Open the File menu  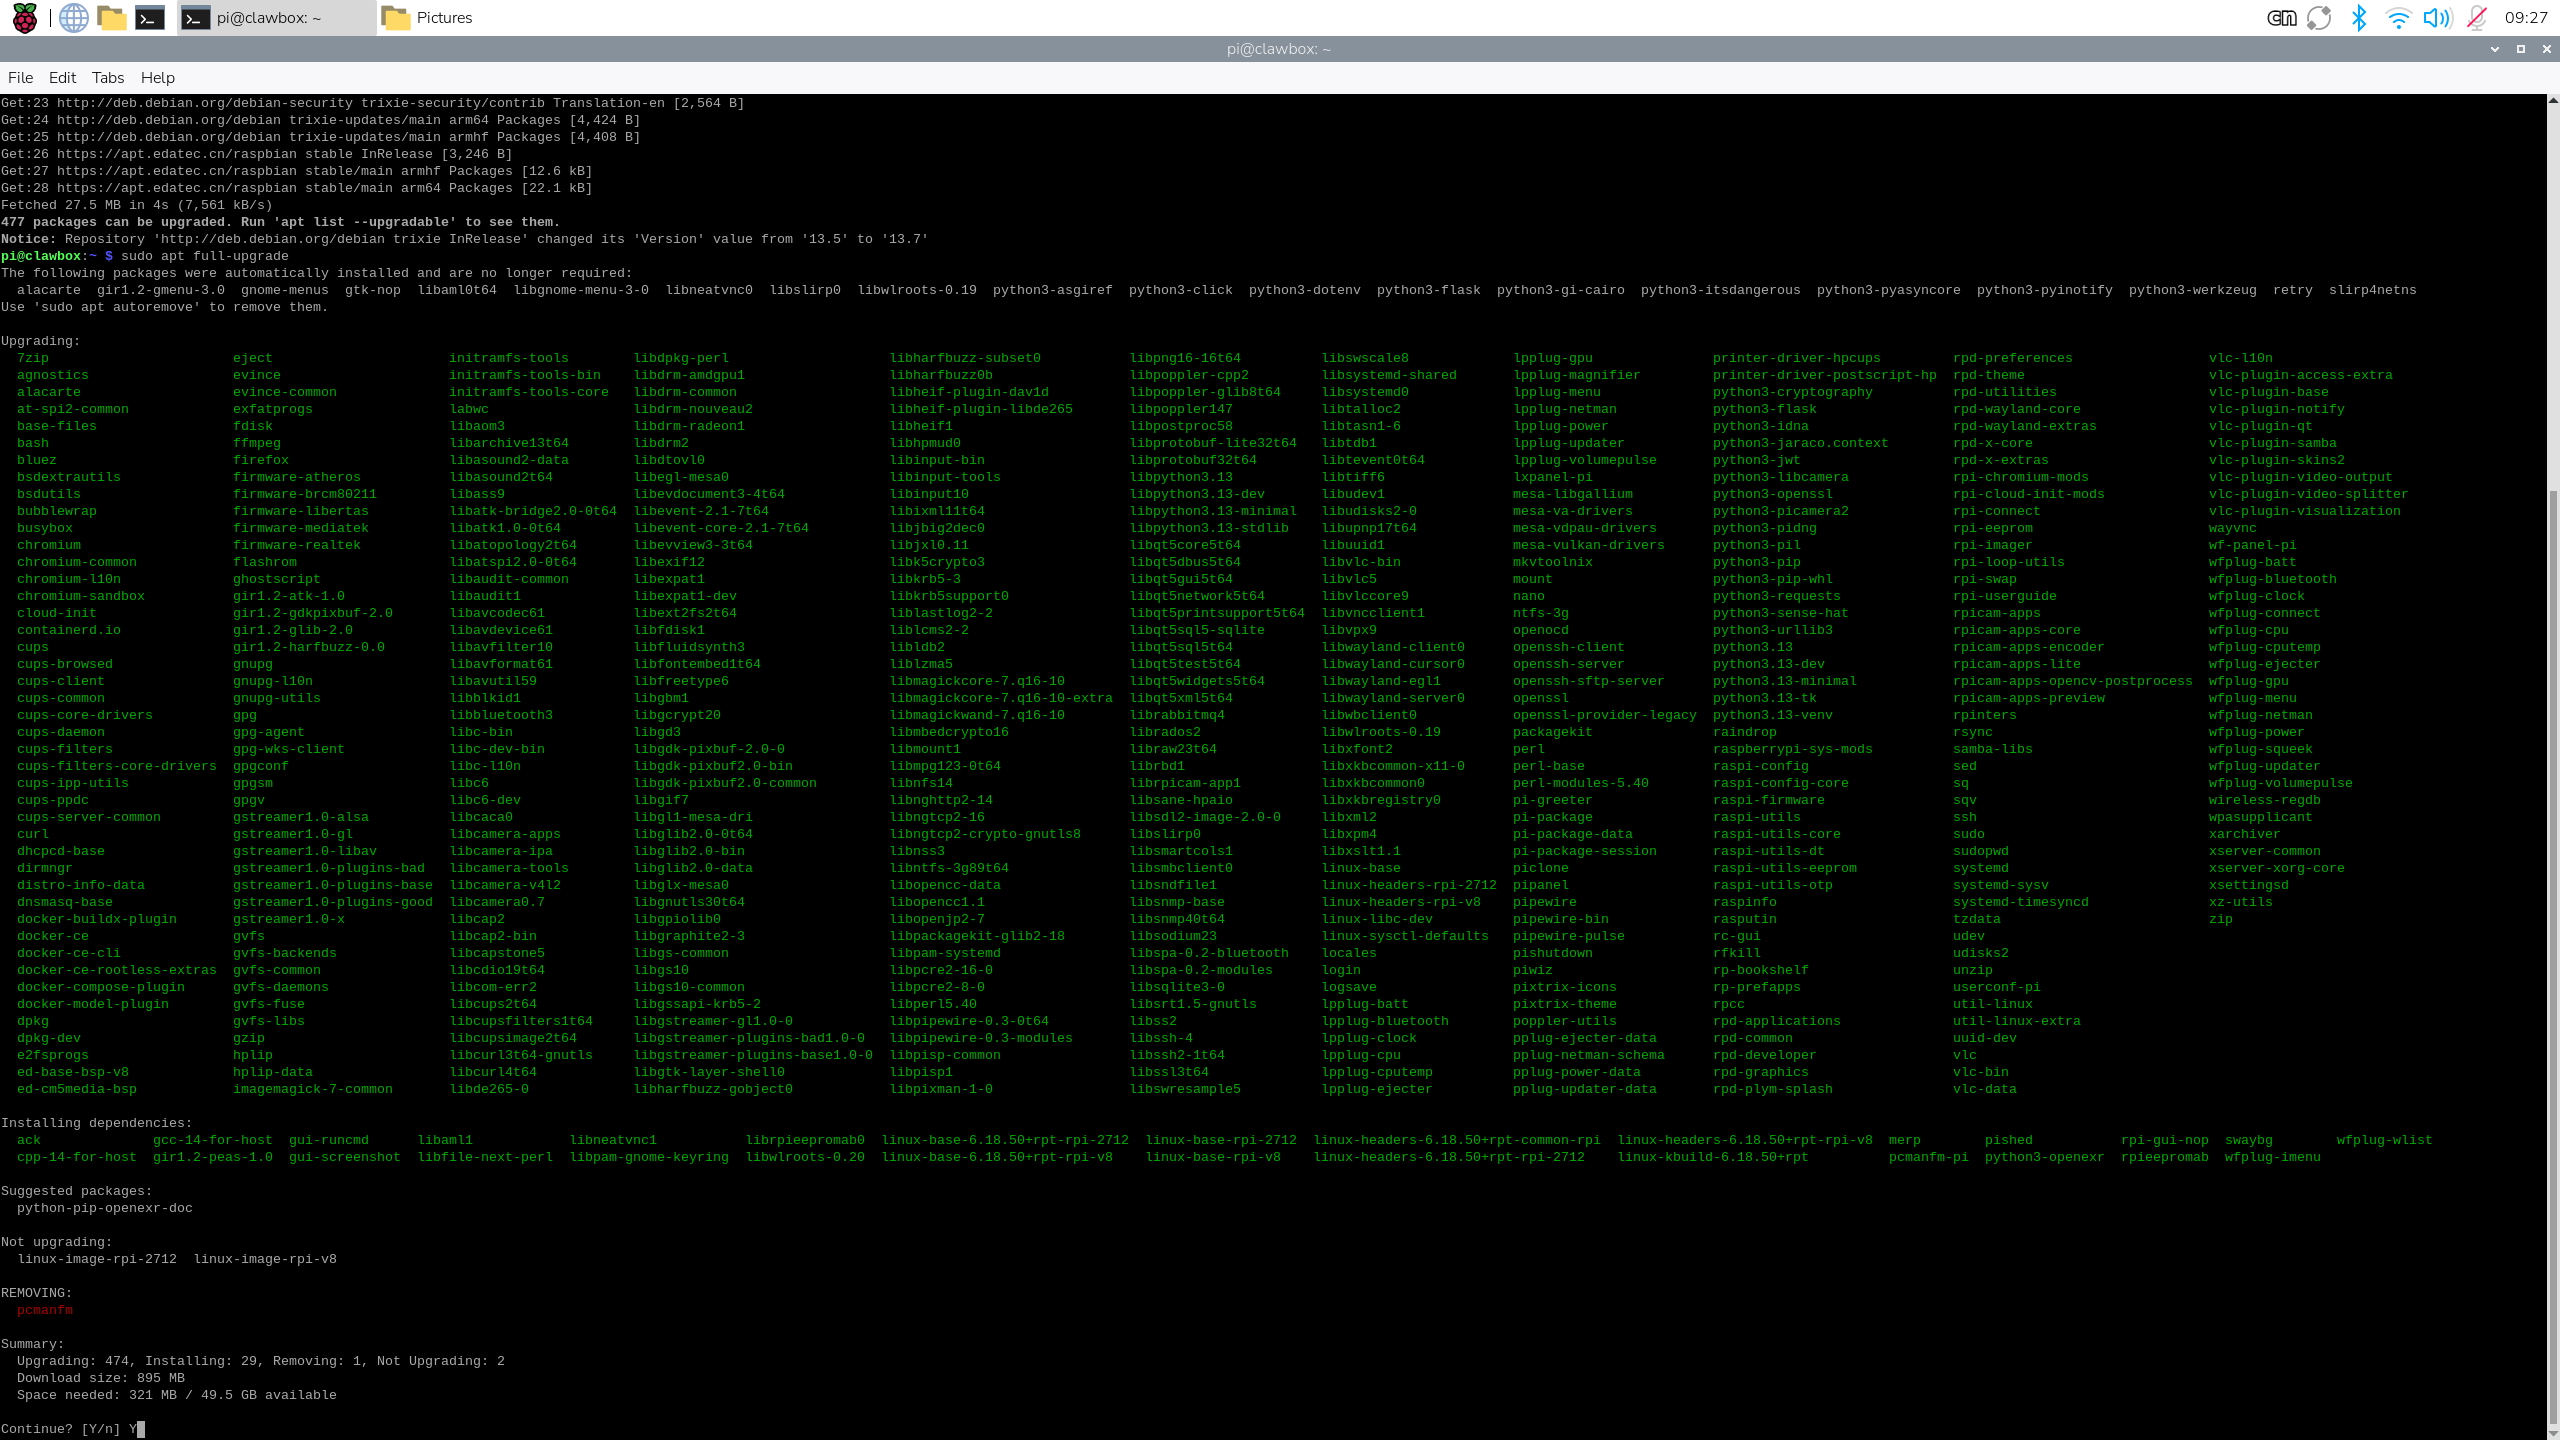pos(20,77)
